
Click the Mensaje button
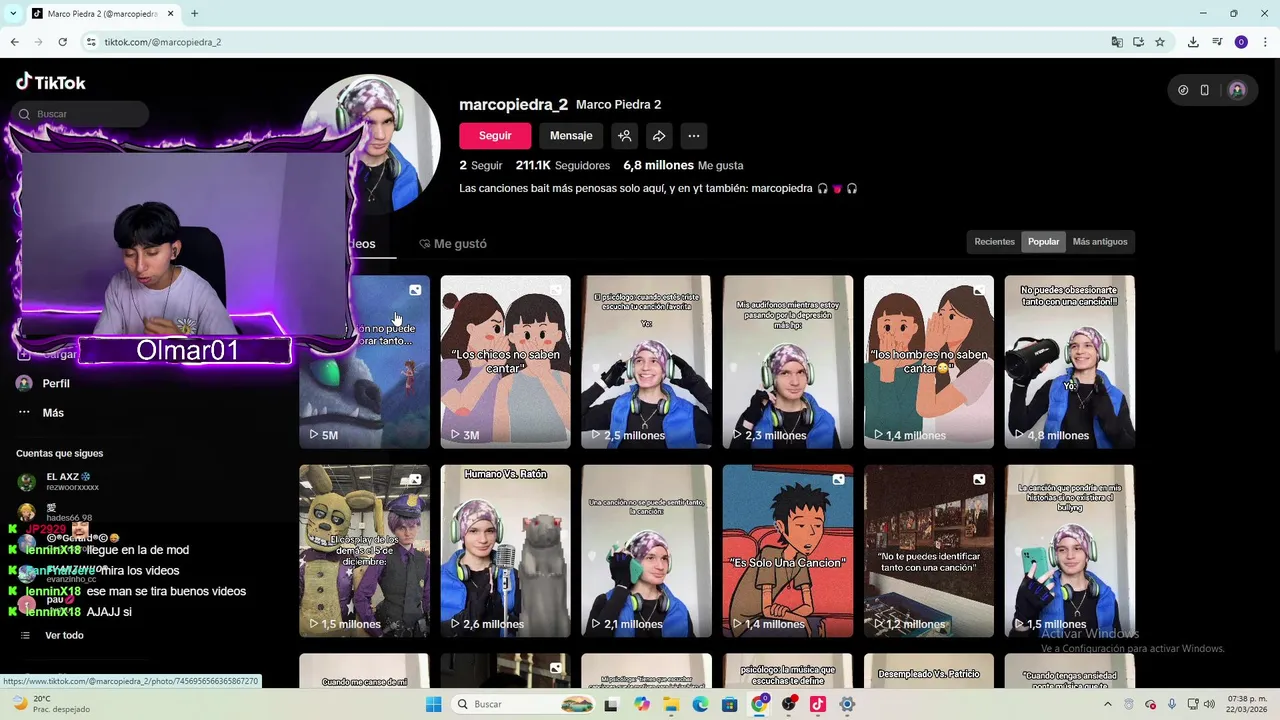point(571,136)
